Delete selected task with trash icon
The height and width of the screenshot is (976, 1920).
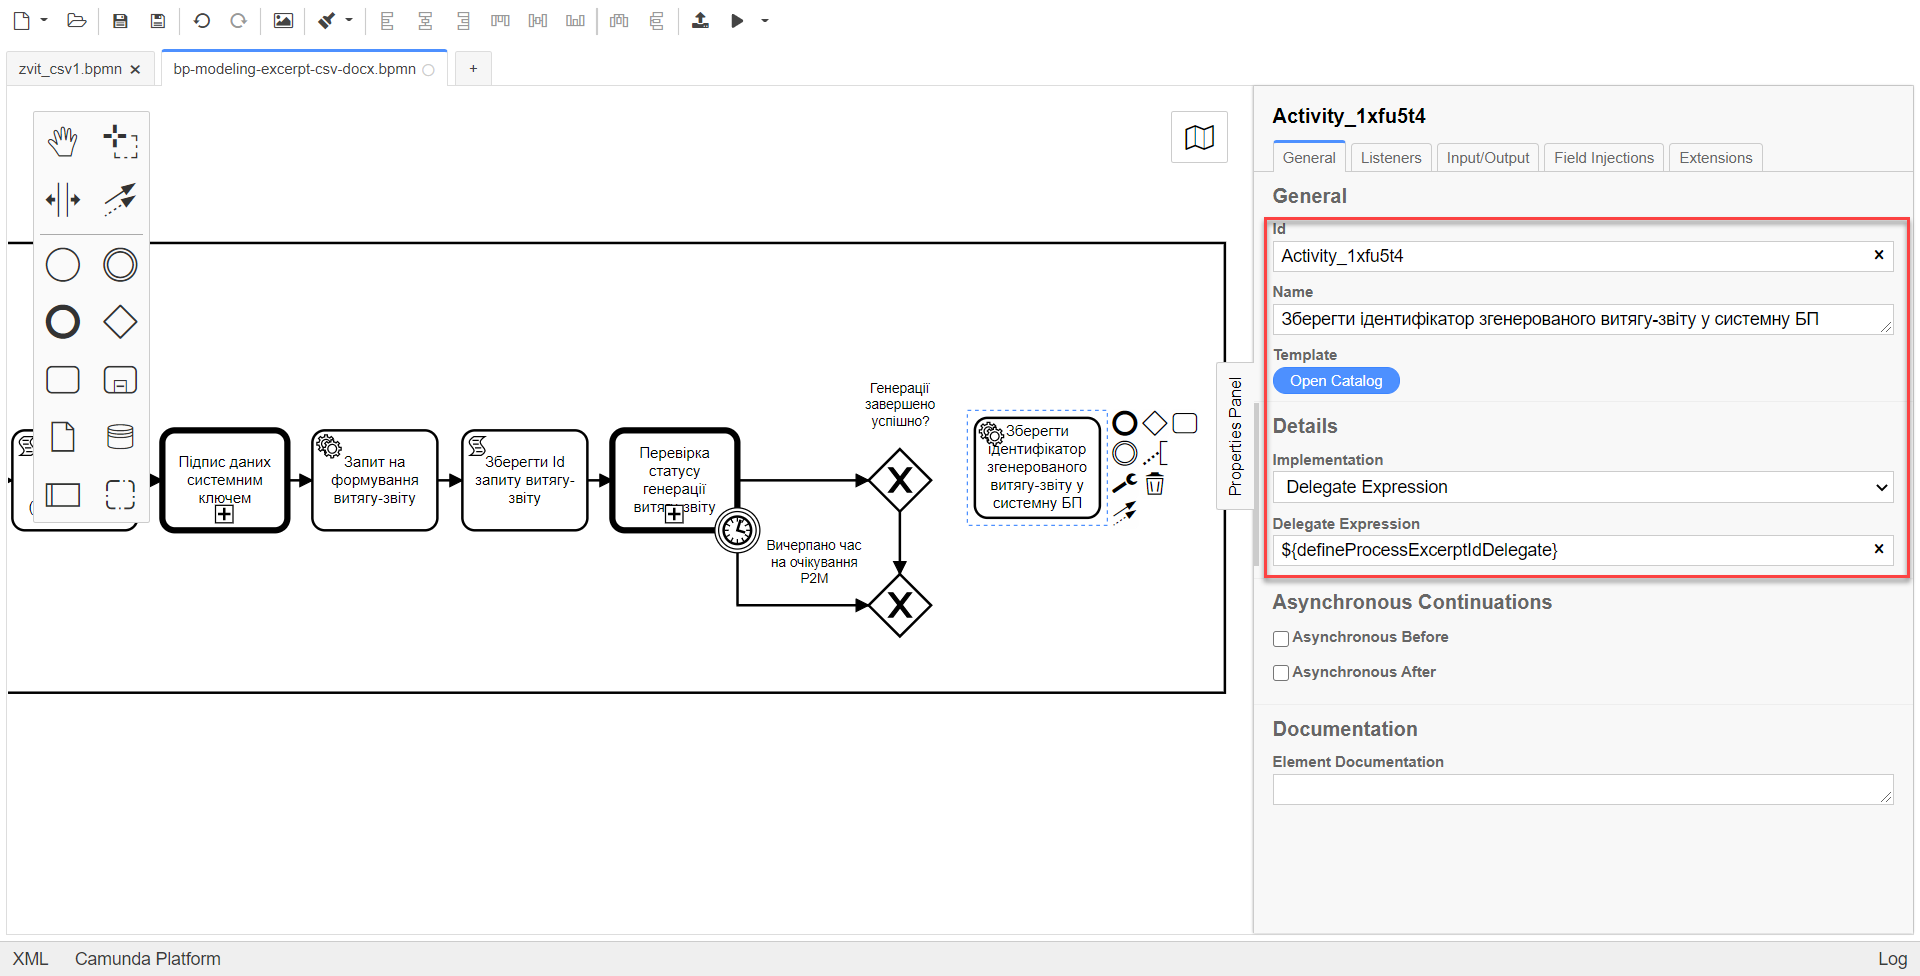coord(1155,484)
